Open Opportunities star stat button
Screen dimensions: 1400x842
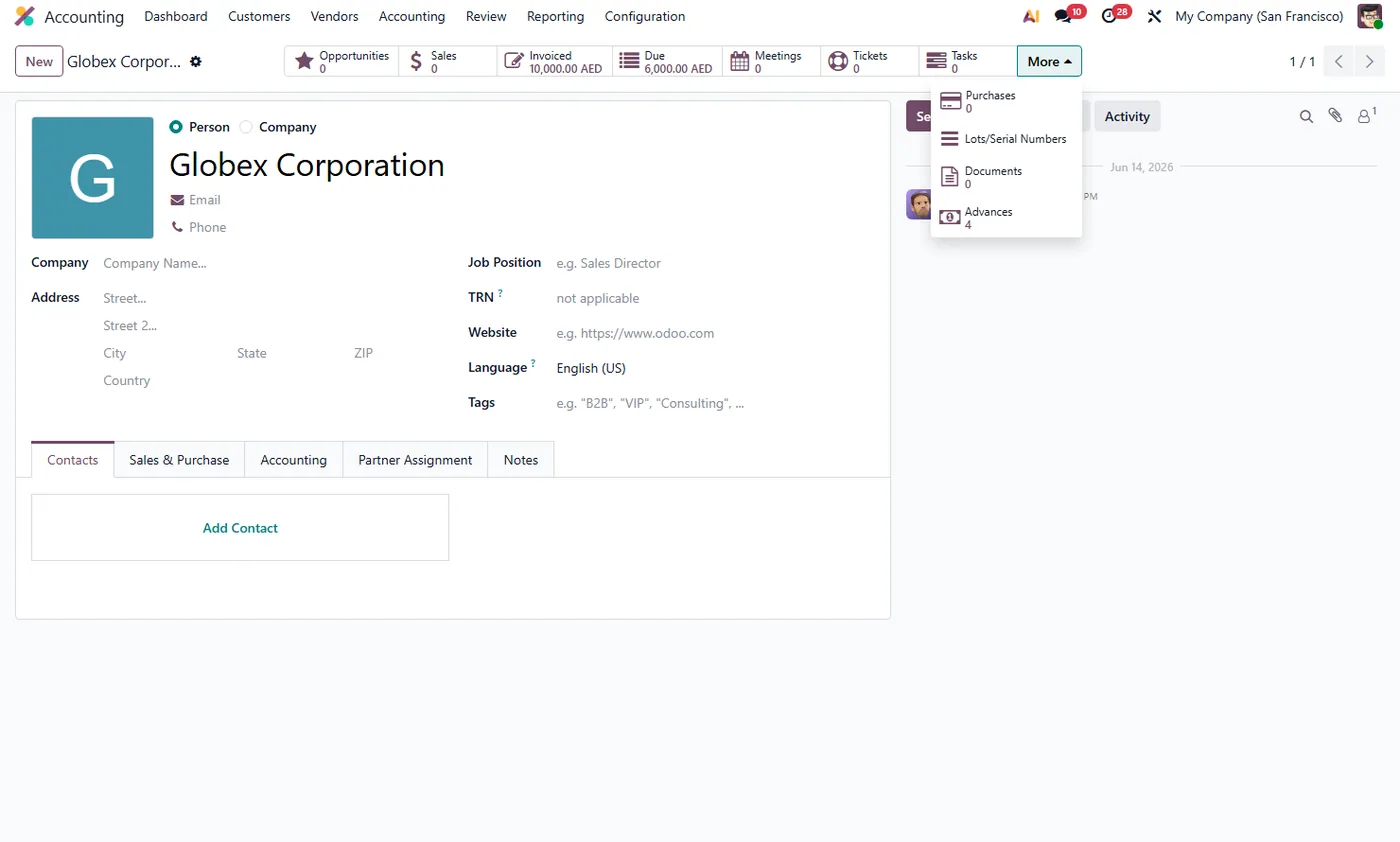click(342, 62)
